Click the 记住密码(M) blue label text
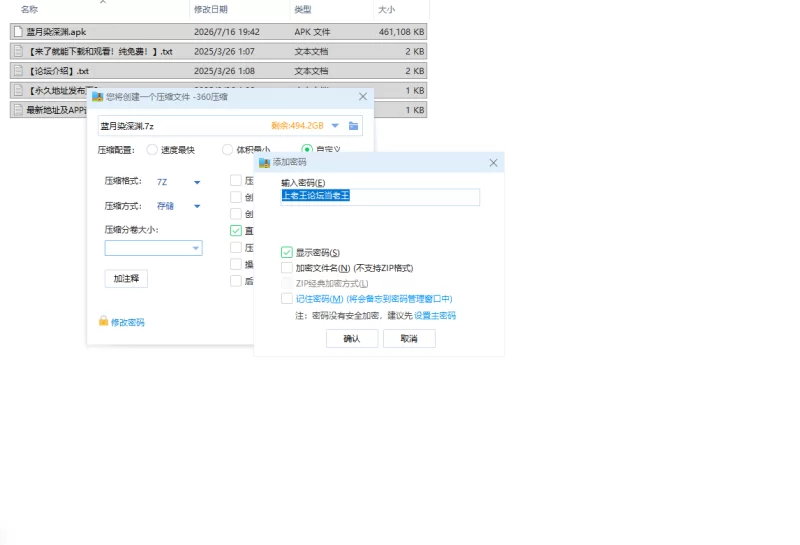 point(374,299)
